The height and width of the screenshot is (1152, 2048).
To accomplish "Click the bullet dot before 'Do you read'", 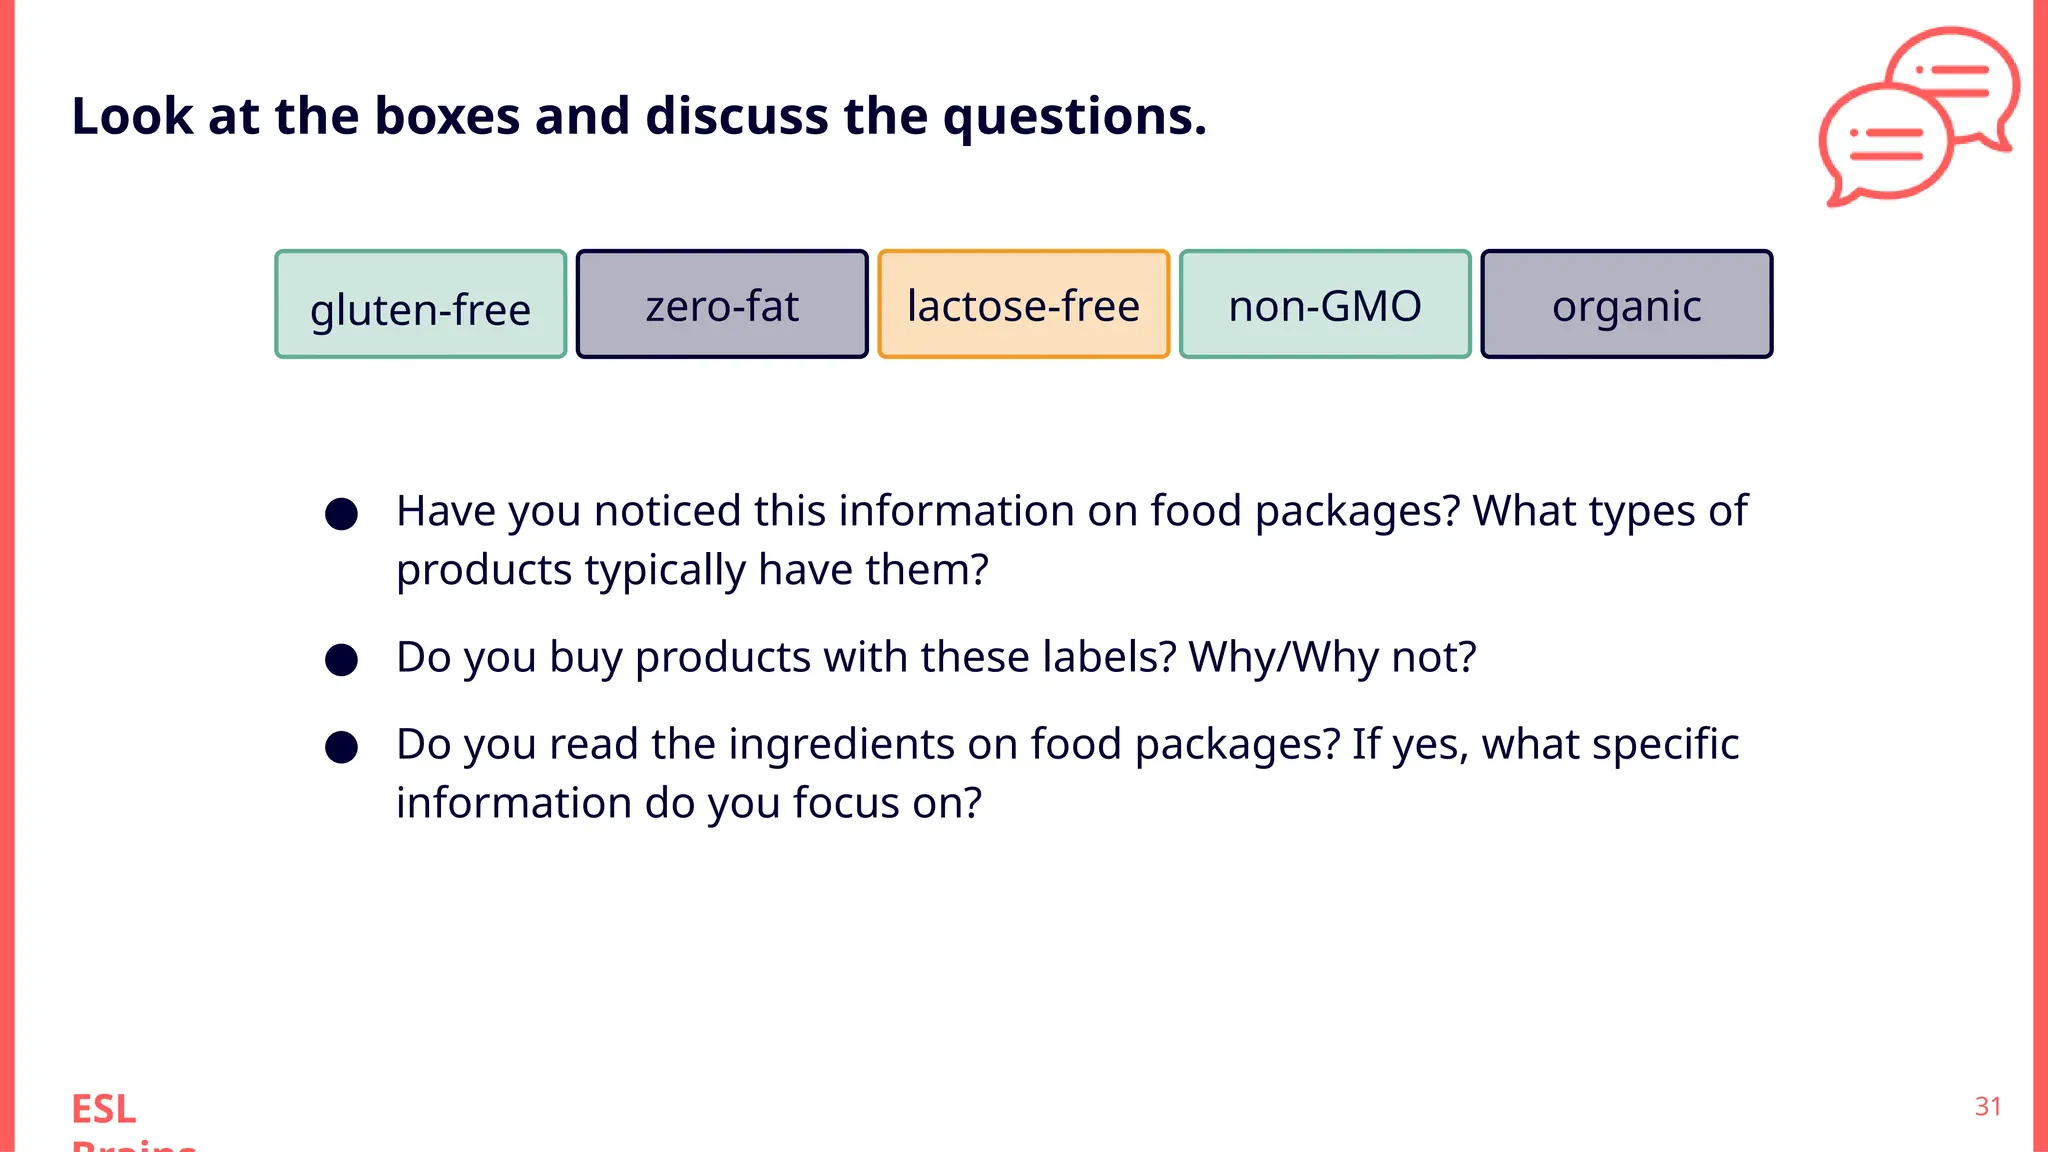I will tap(341, 747).
